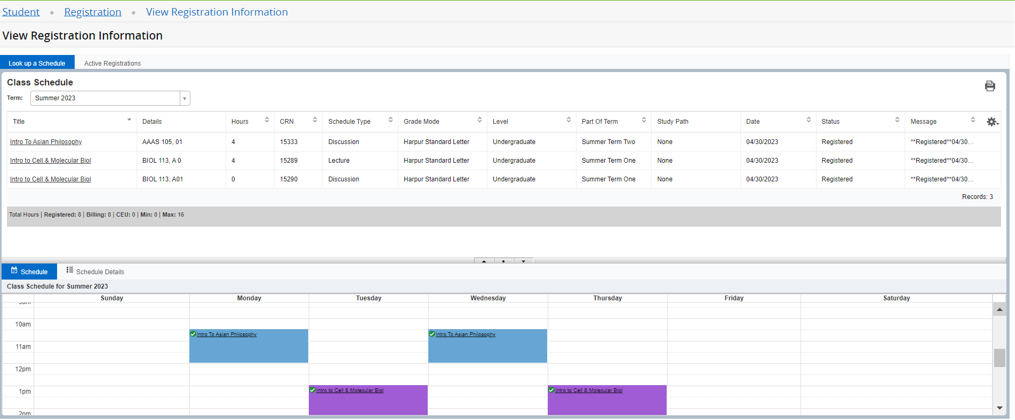Click the Thursday Intro to Cell & Molecular Biol block
The image size is (1015, 420).
(x=607, y=400)
